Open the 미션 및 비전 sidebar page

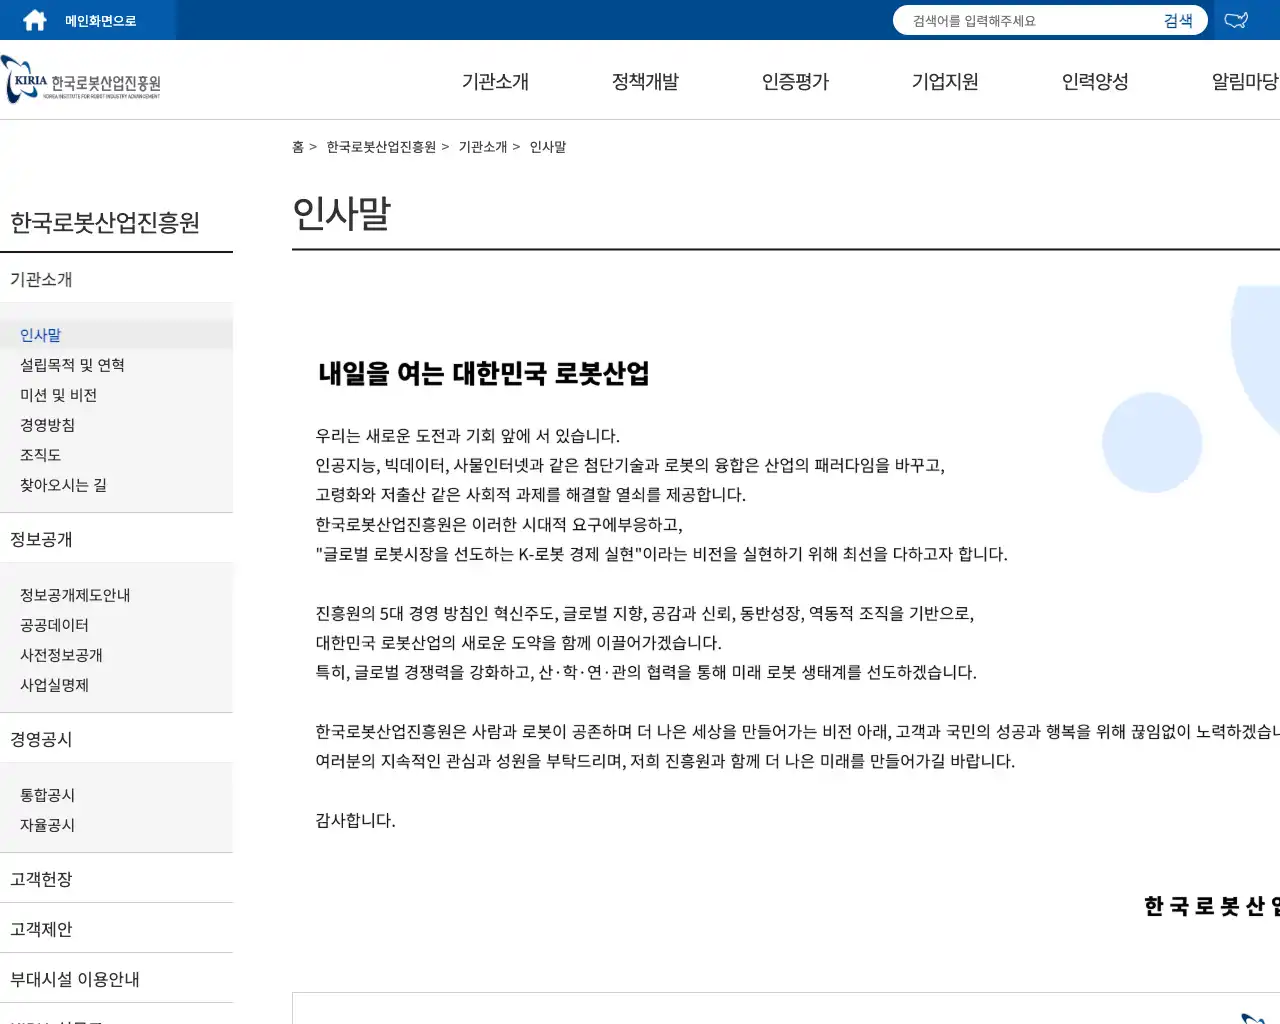tap(57, 394)
